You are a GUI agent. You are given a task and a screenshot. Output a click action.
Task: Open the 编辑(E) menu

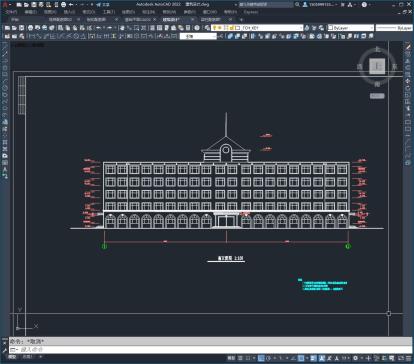pos(30,12)
